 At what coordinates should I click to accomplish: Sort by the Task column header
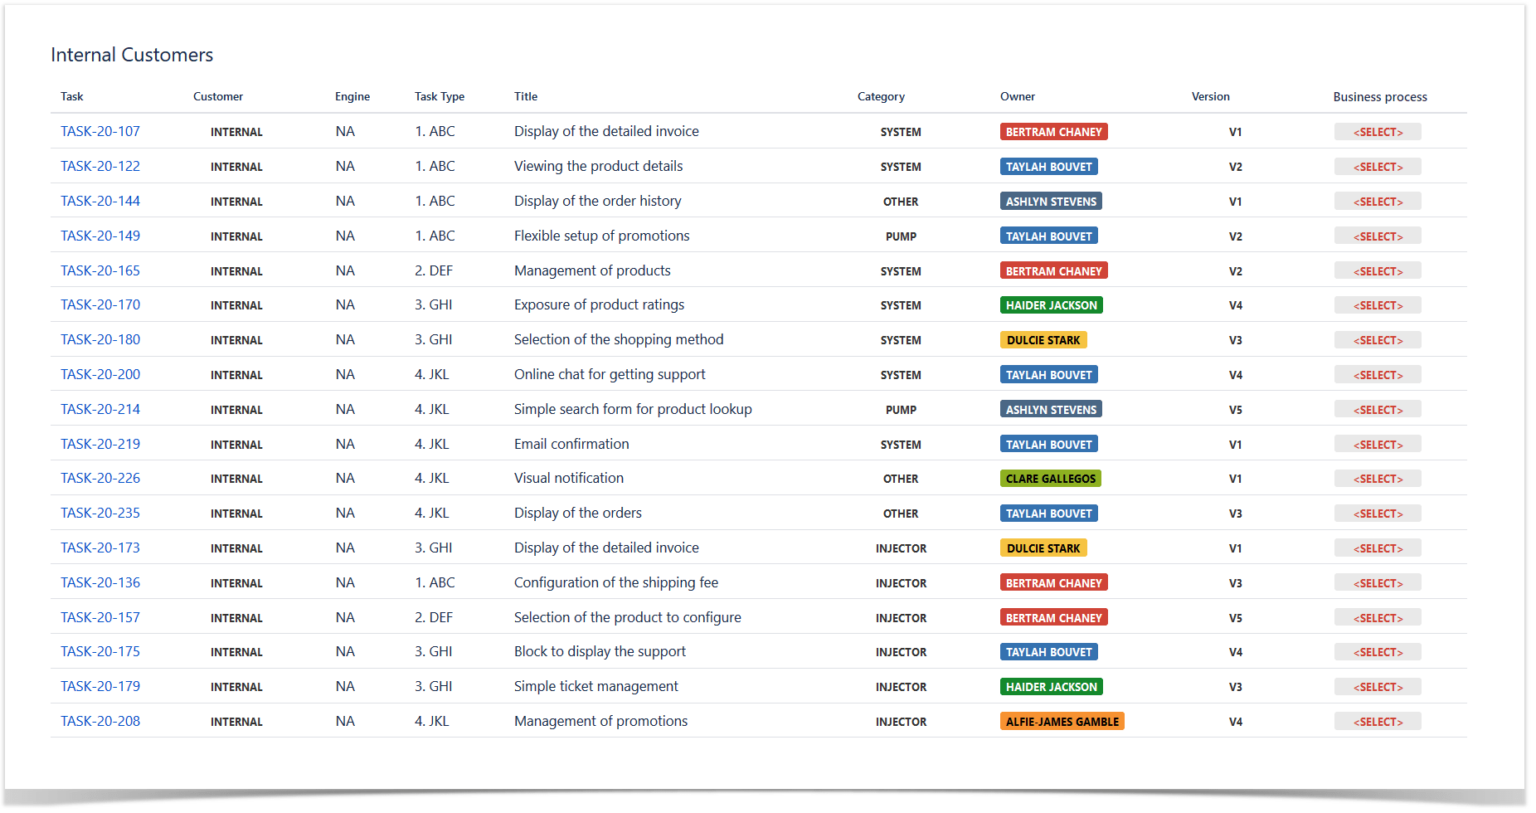point(71,96)
